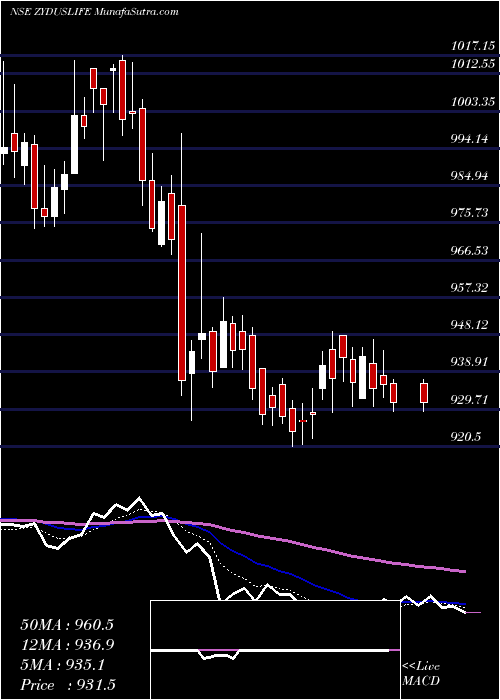Click the 1017.15 price level label
The width and height of the screenshot is (500, 700).
(x=473, y=46)
